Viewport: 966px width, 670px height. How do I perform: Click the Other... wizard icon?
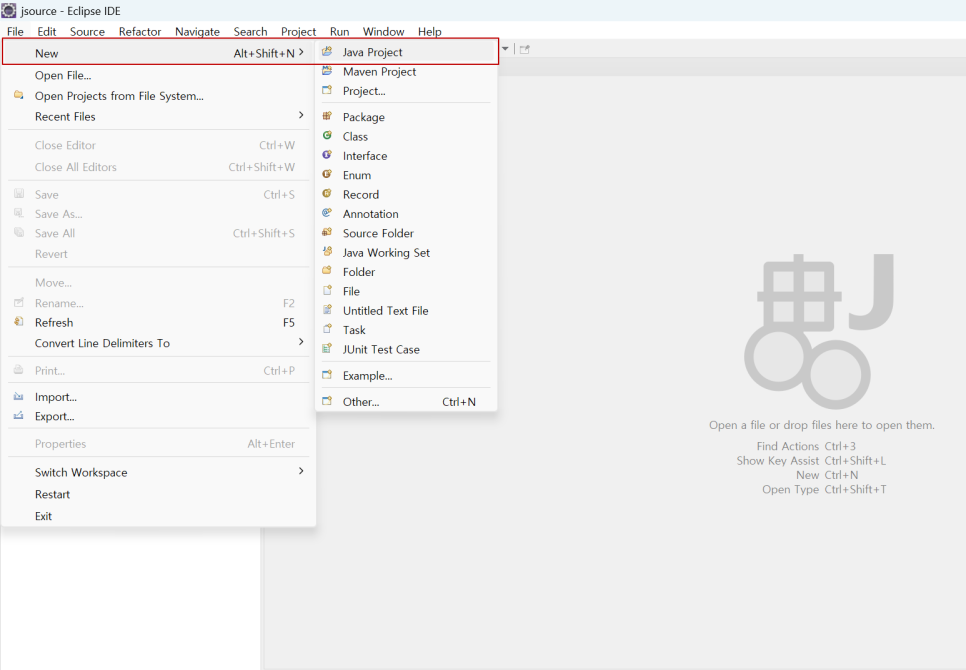327,401
